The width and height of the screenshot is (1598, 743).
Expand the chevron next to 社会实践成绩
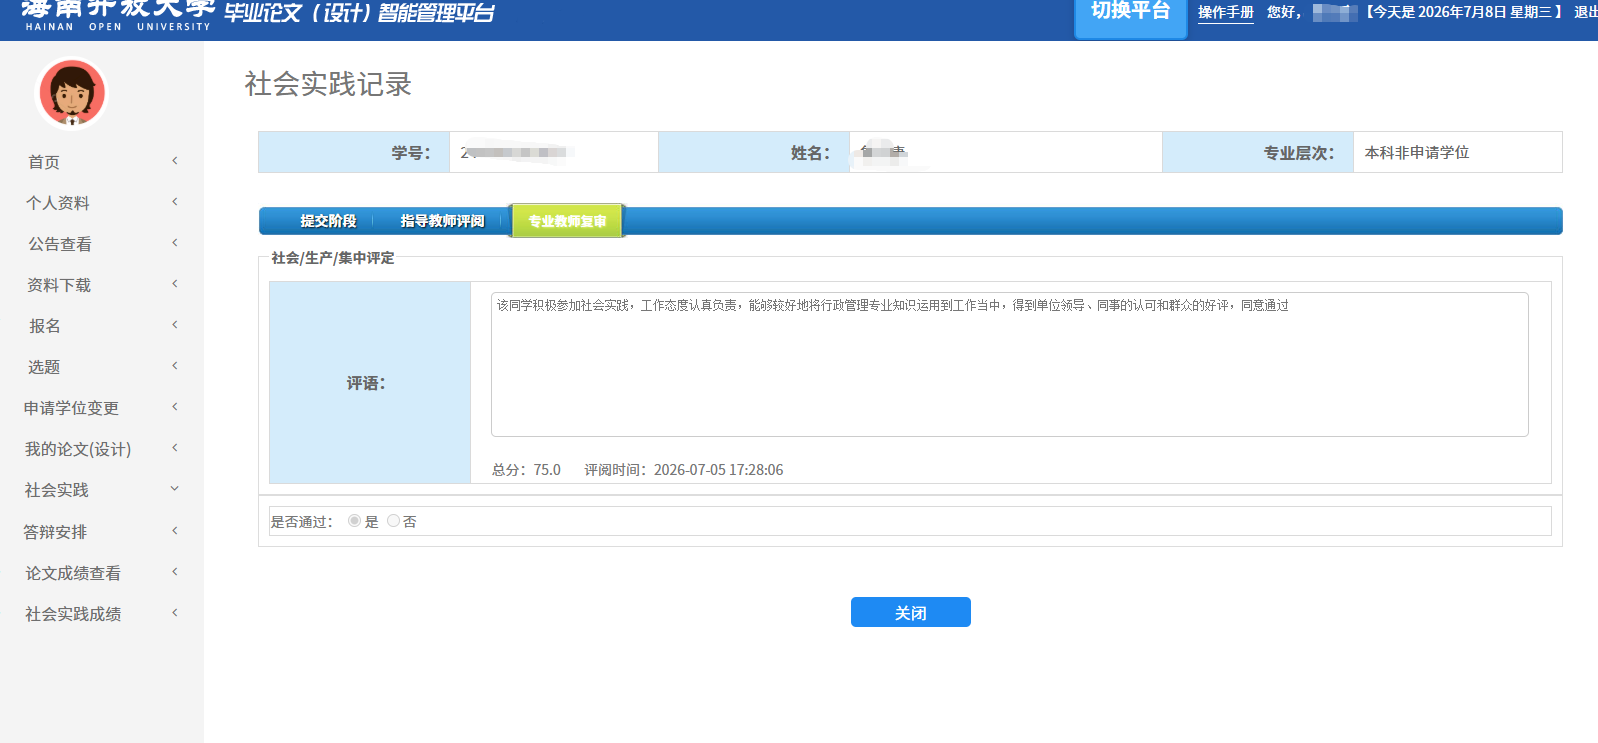point(175,613)
